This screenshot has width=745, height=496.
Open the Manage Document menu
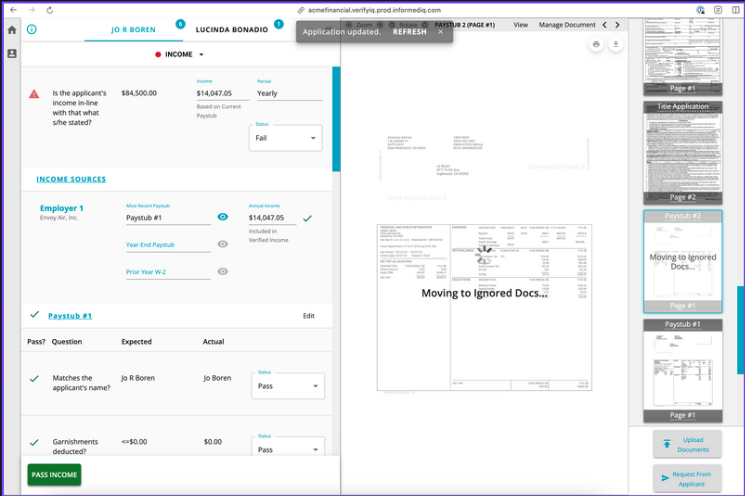[x=567, y=24]
